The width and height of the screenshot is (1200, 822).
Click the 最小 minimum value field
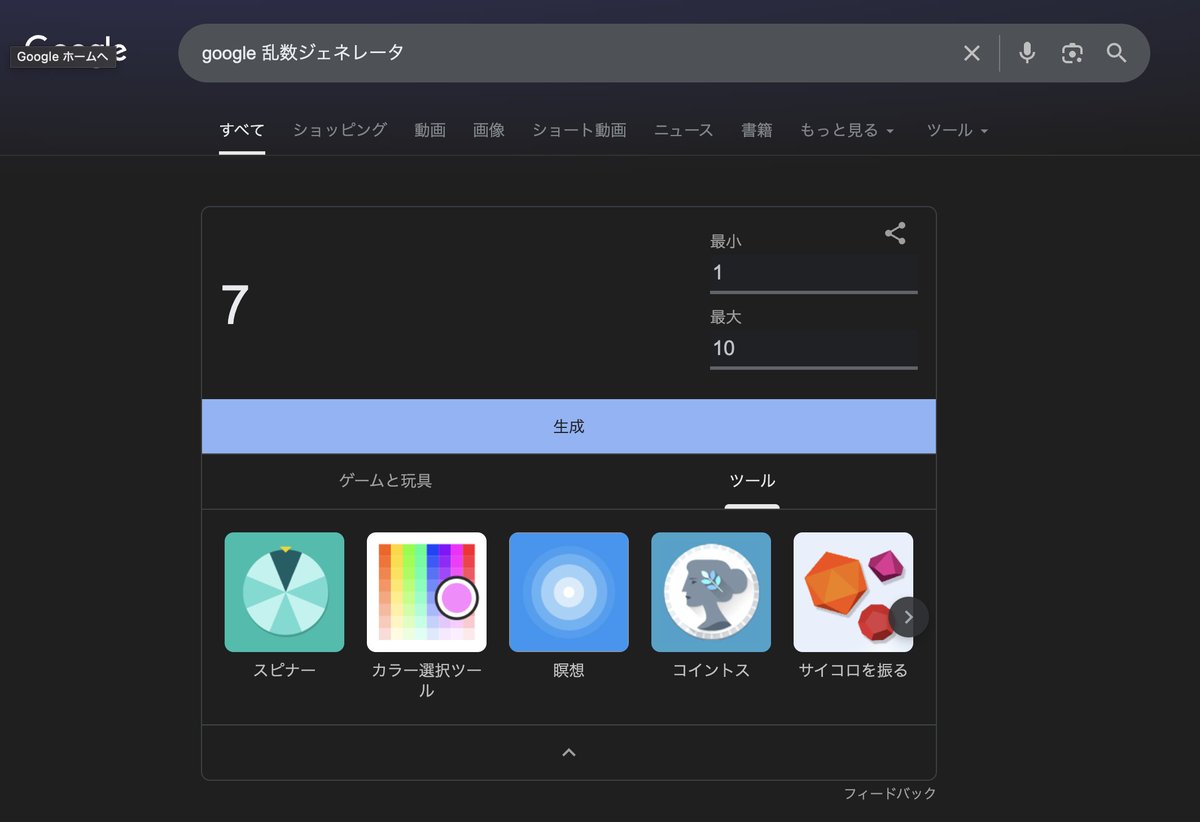click(x=813, y=272)
